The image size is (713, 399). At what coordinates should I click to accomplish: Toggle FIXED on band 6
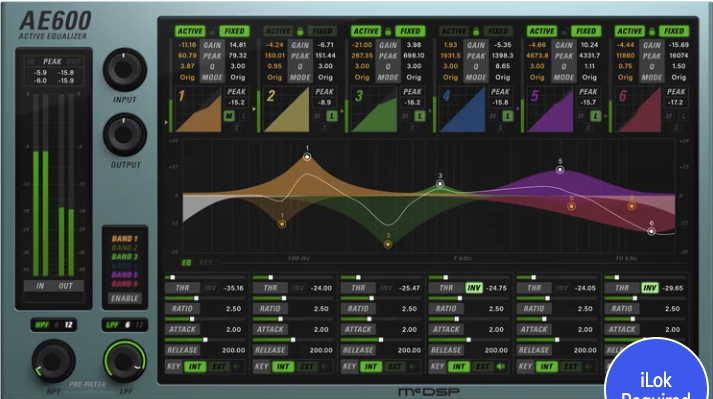674,31
